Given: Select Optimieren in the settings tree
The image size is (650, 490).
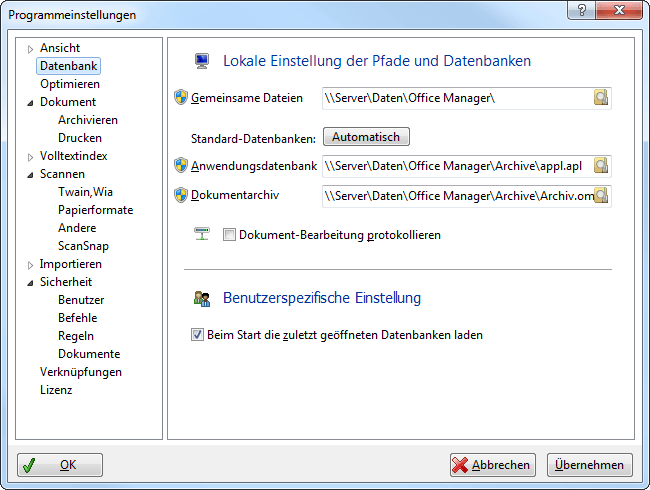Looking at the screenshot, I should [x=69, y=84].
